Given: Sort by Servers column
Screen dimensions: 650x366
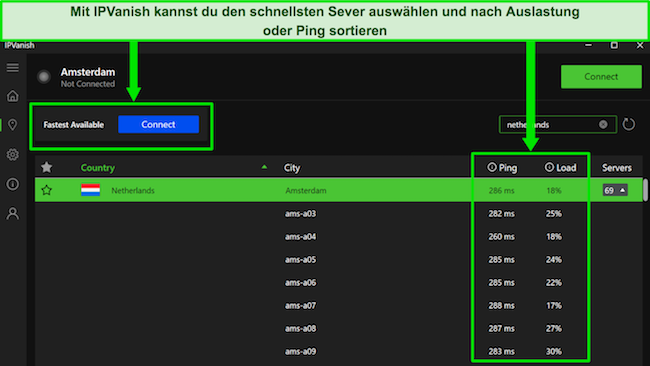Looking at the screenshot, I should pyautogui.click(x=617, y=167).
